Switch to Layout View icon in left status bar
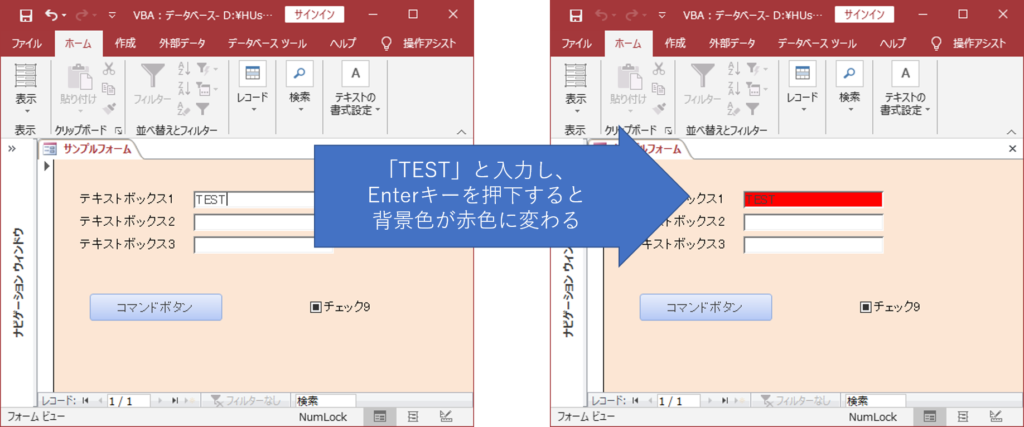Viewport: 1024px width, 427px height. pyautogui.click(x=413, y=417)
